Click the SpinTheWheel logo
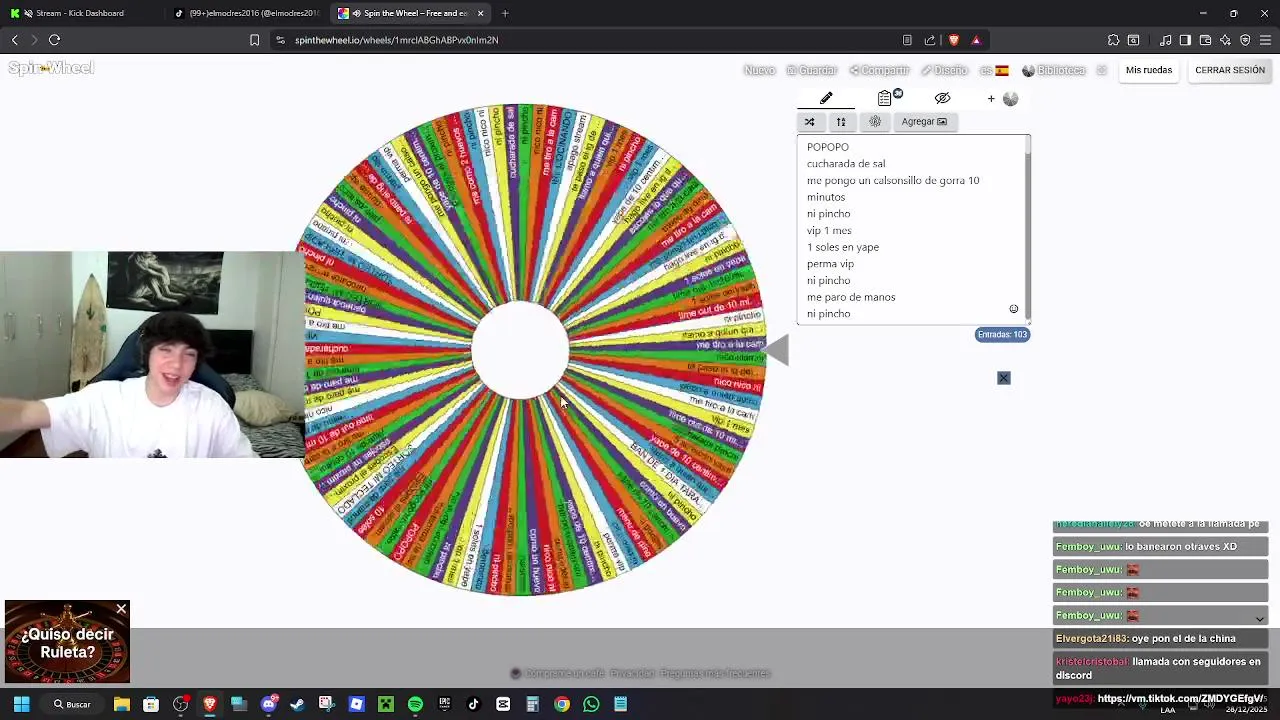The image size is (1280, 720). (51, 68)
